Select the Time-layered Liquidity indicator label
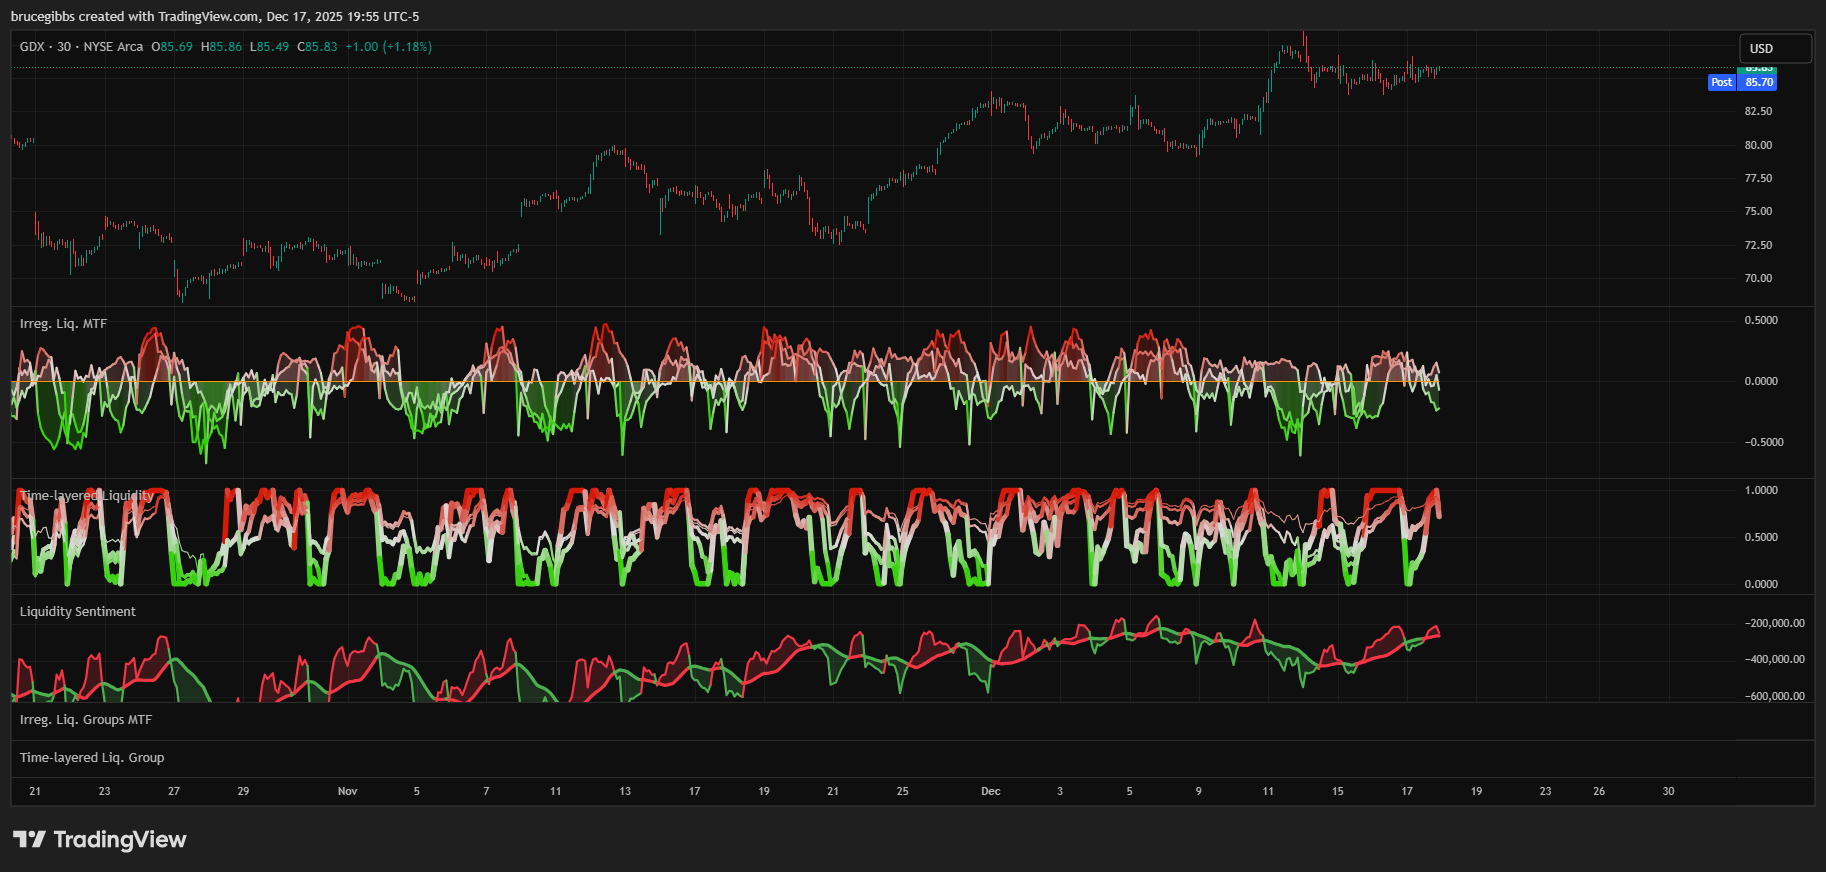The width and height of the screenshot is (1826, 872). 87,496
